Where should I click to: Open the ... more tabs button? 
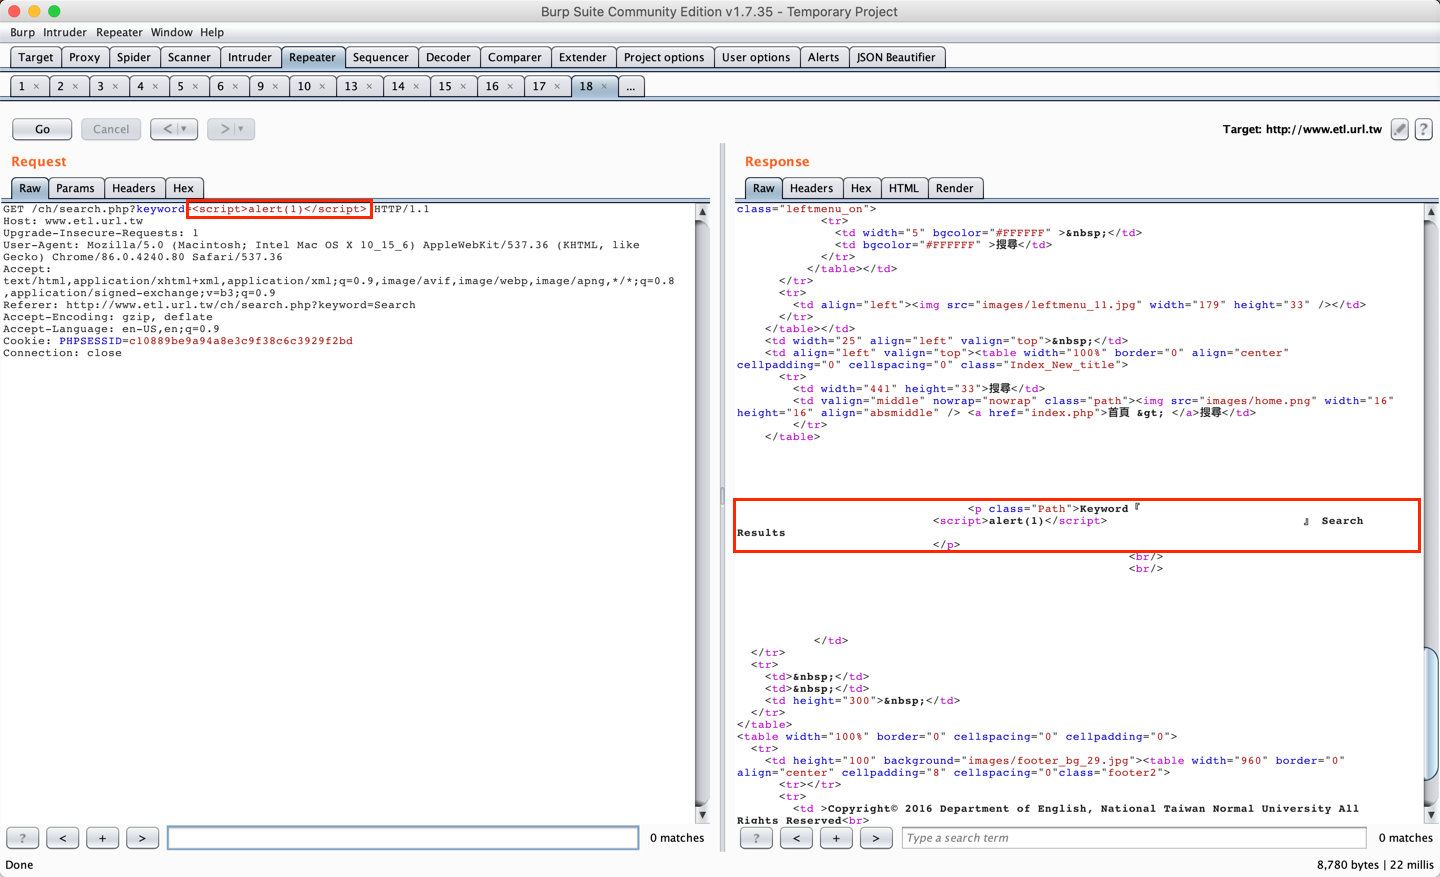point(630,87)
